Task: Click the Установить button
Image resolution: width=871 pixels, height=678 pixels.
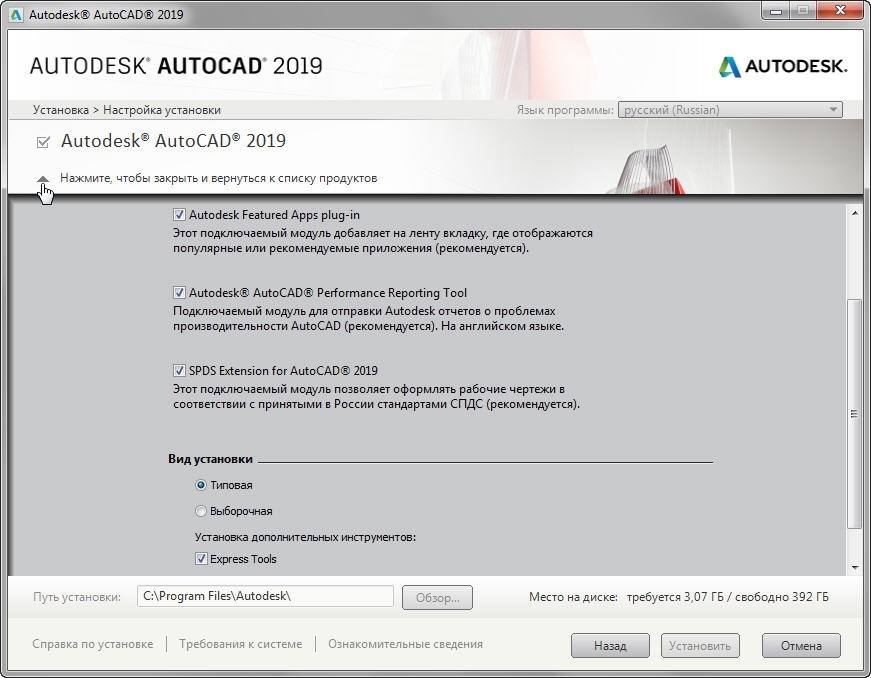Action: 700,646
